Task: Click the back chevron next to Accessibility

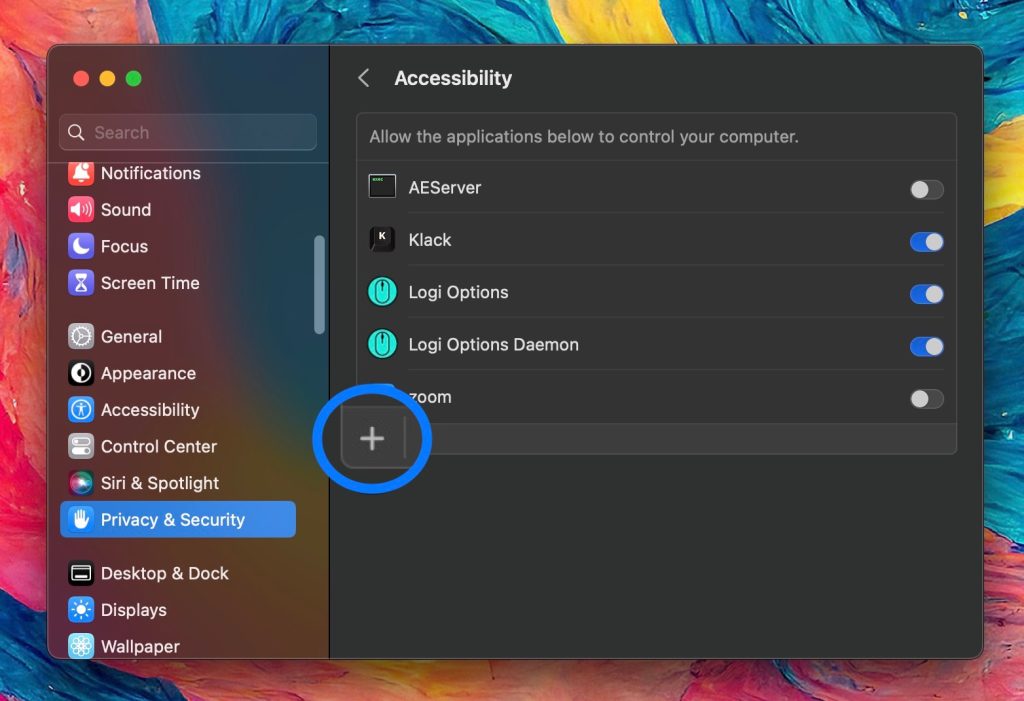Action: click(x=363, y=77)
